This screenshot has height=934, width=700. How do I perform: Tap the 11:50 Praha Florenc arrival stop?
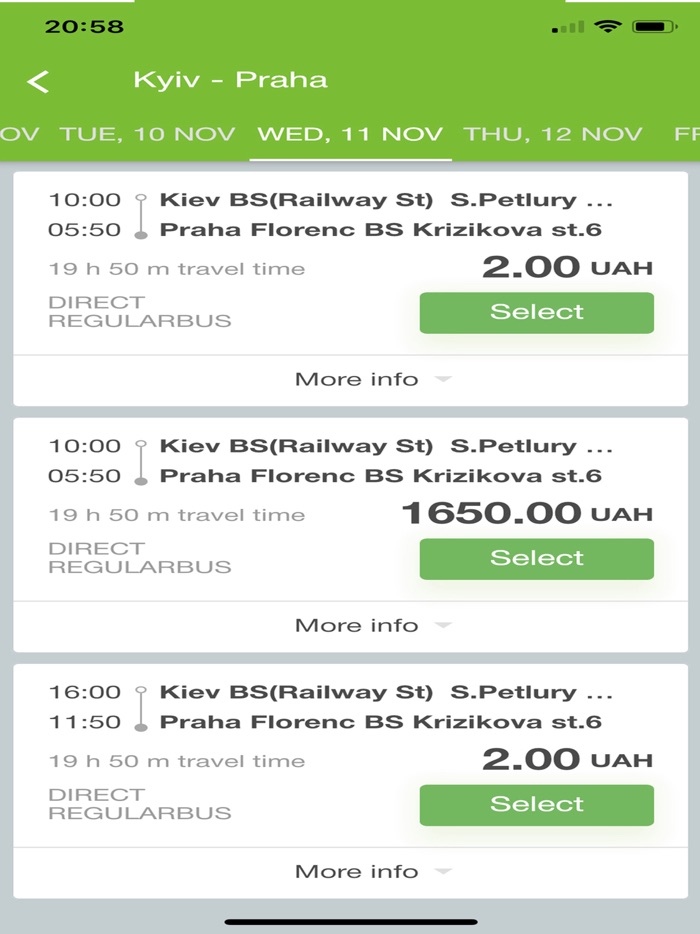coord(380,722)
